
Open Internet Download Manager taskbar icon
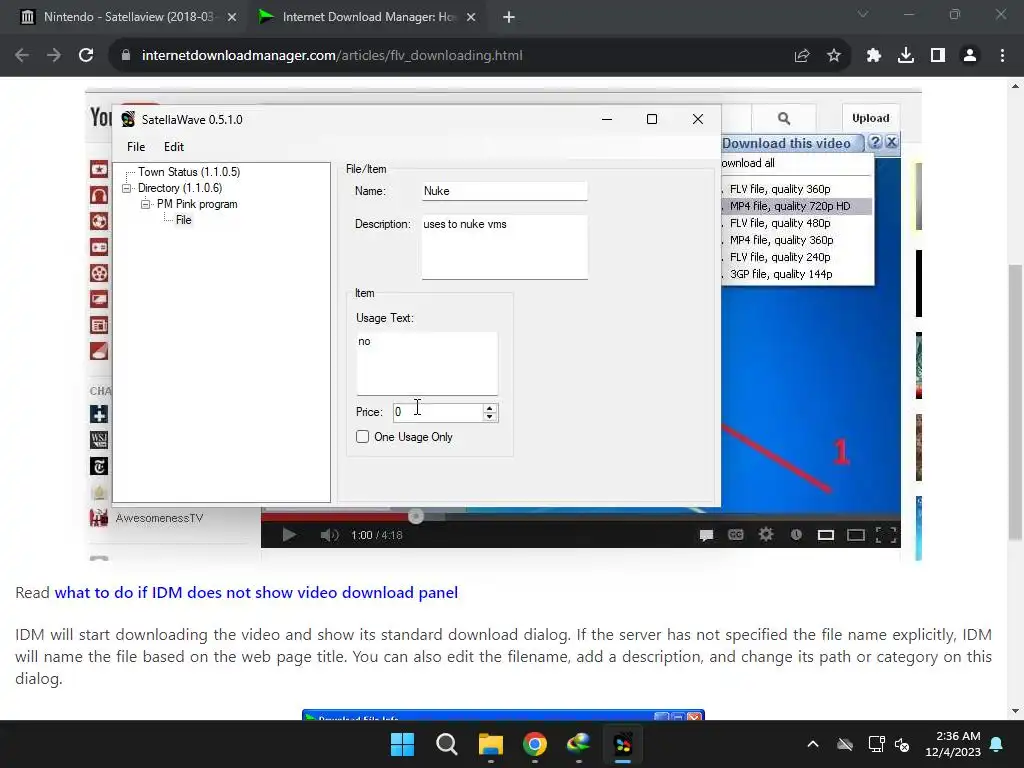pyautogui.click(x=579, y=744)
